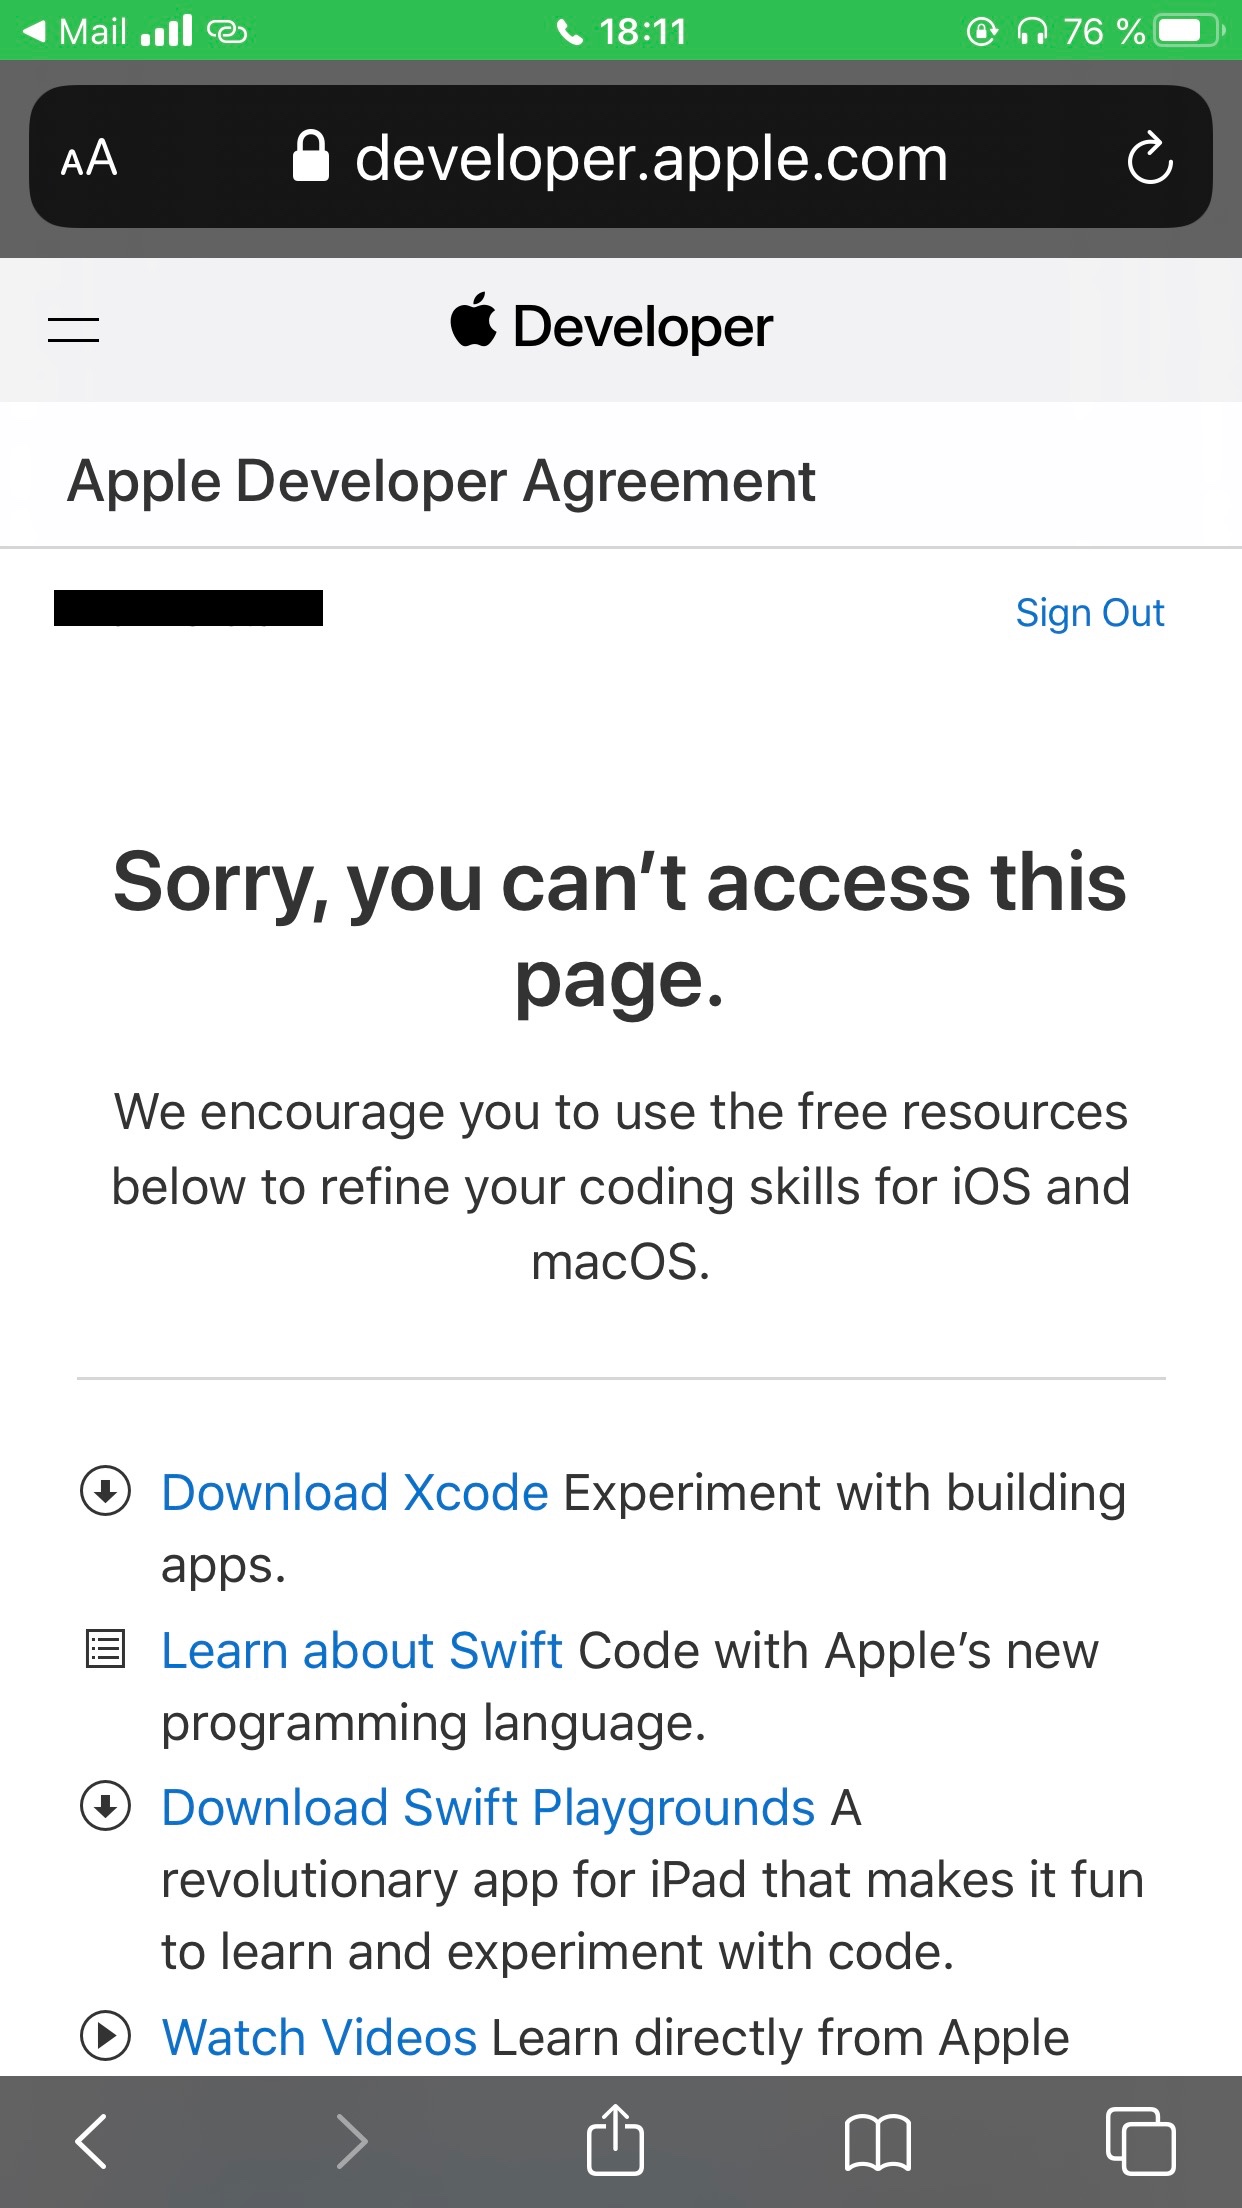Image resolution: width=1242 pixels, height=2208 pixels.
Task: Follow the Learn about Swift link
Action: point(362,1651)
